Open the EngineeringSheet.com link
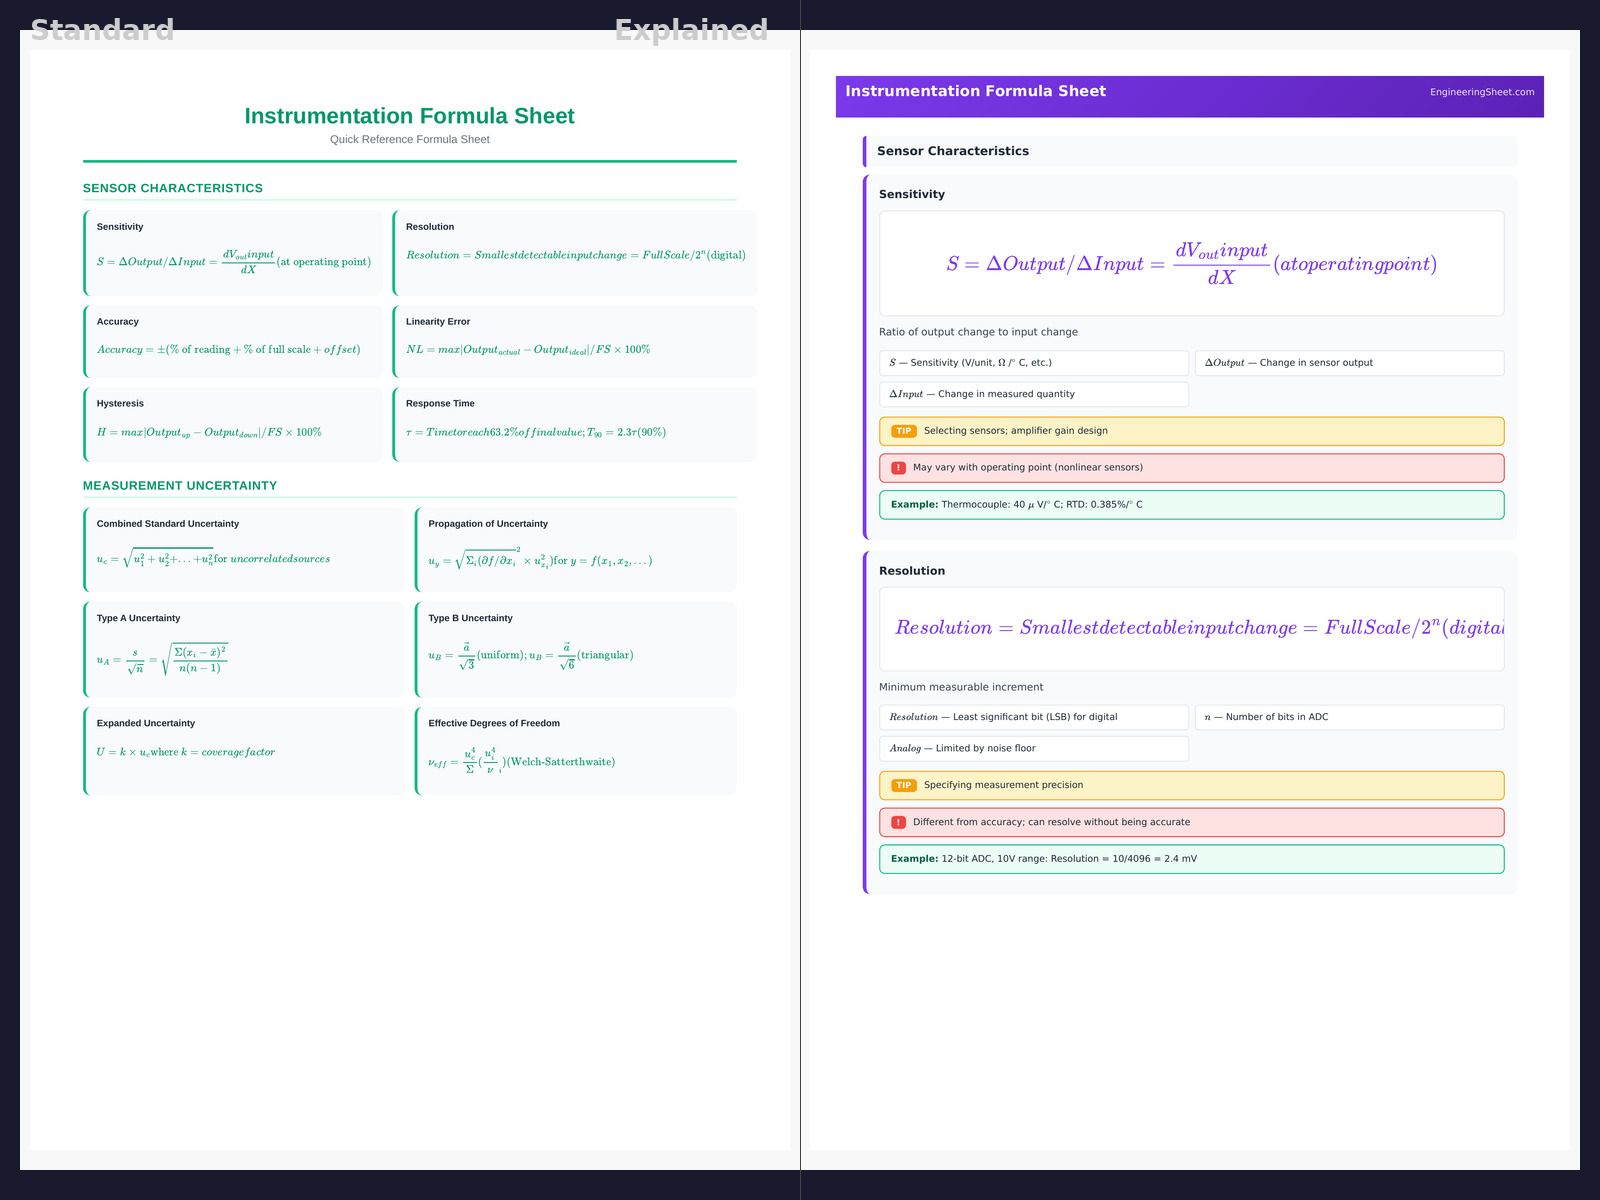Screen dimensions: 1600x1200 [x=1481, y=92]
